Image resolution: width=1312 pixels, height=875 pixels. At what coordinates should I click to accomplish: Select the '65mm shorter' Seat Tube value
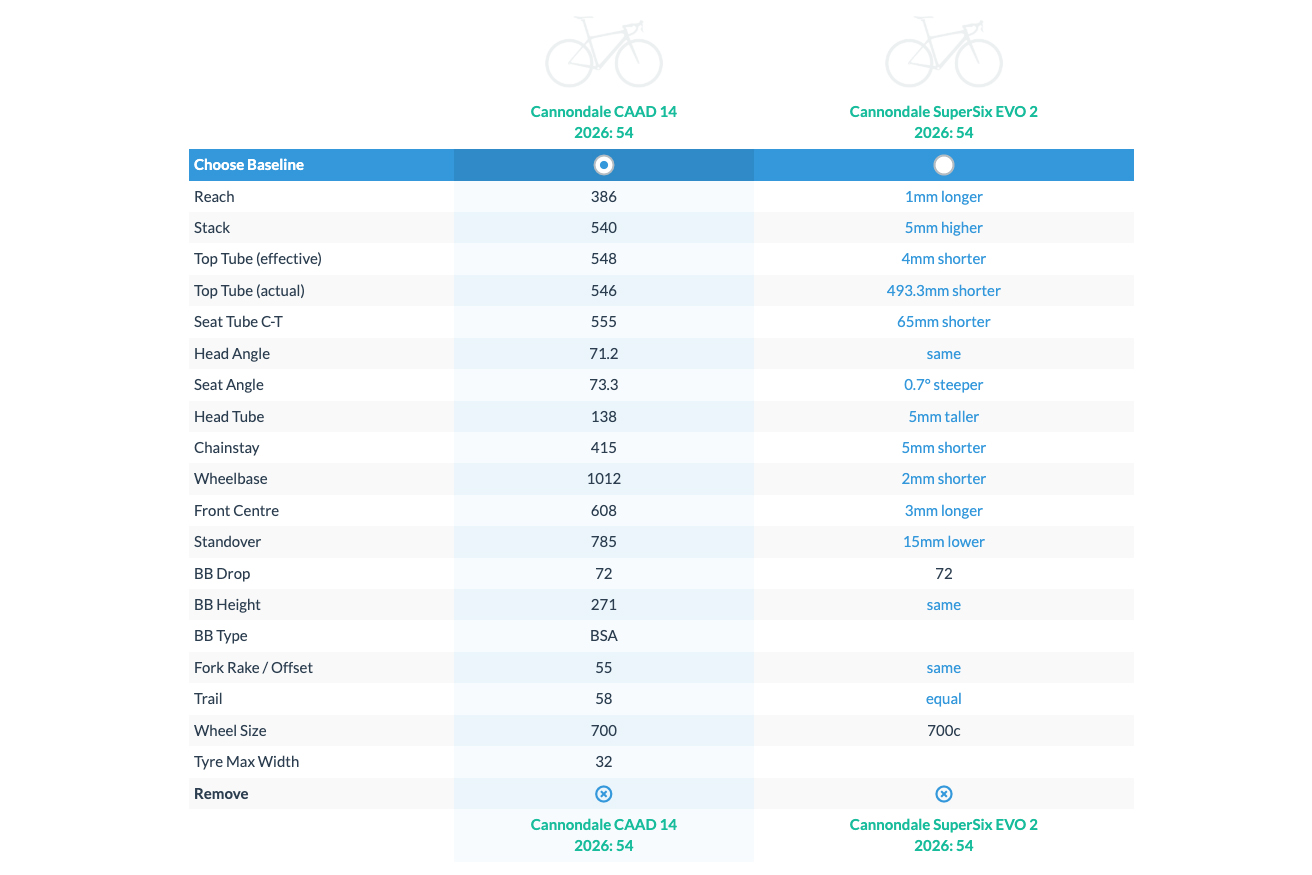(944, 322)
